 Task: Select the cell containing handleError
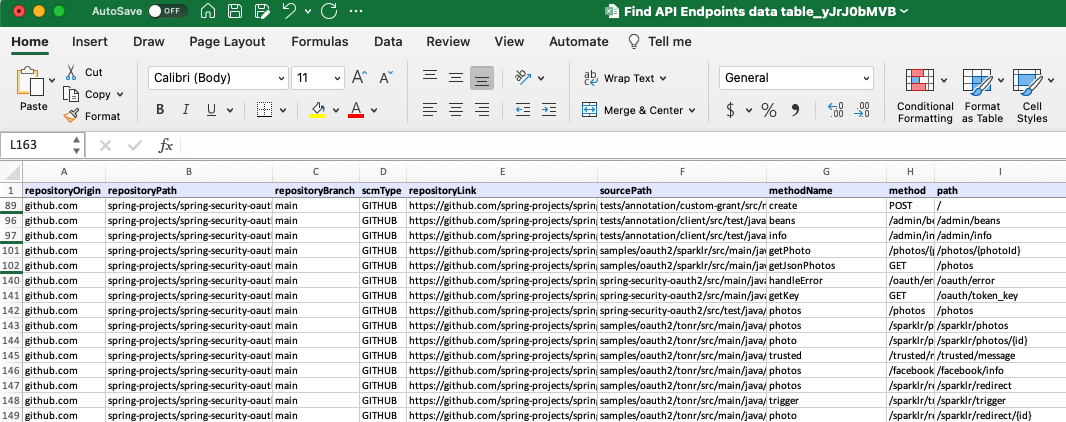click(826, 280)
